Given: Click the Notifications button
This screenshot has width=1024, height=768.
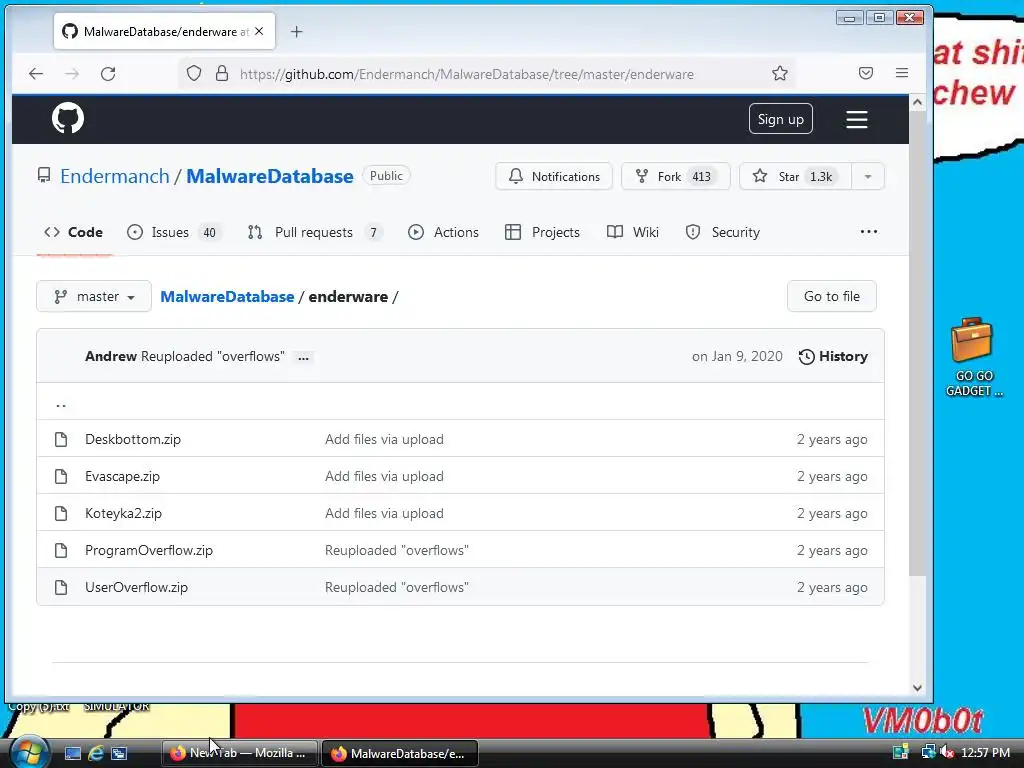Looking at the screenshot, I should pyautogui.click(x=554, y=176).
